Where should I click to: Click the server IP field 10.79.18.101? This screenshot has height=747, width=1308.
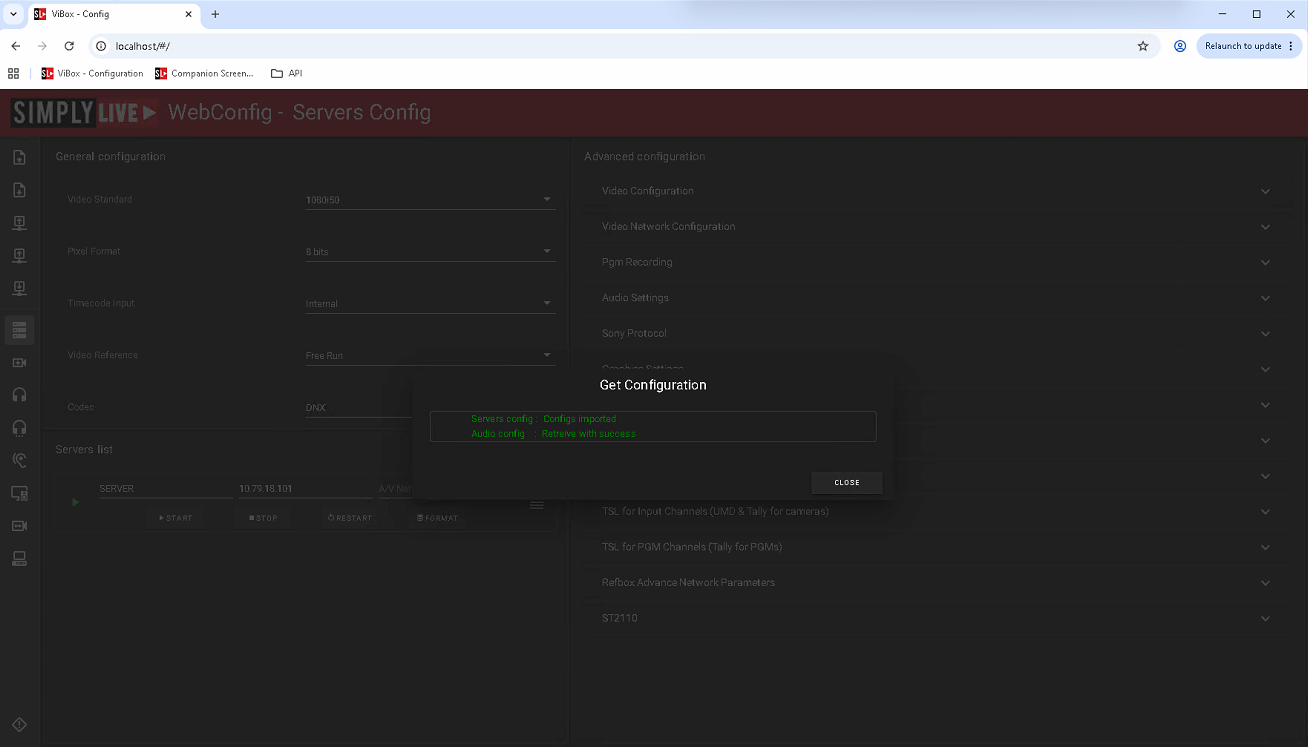(x=305, y=489)
